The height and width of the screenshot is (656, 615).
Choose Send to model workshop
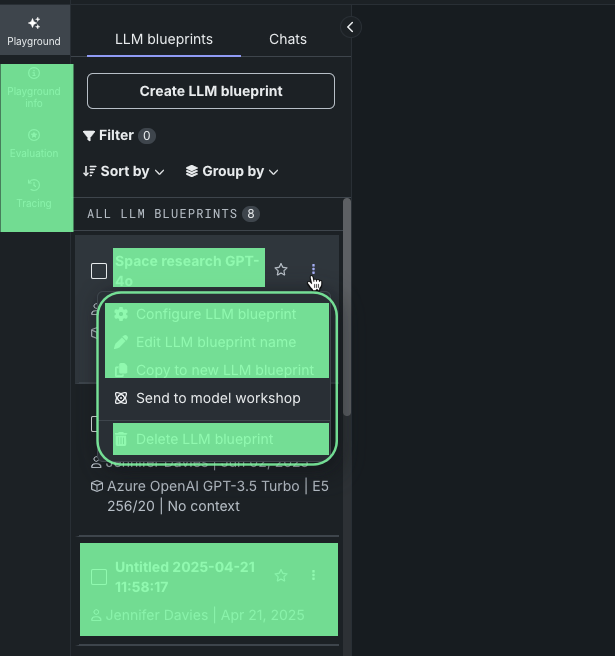tap(214, 398)
